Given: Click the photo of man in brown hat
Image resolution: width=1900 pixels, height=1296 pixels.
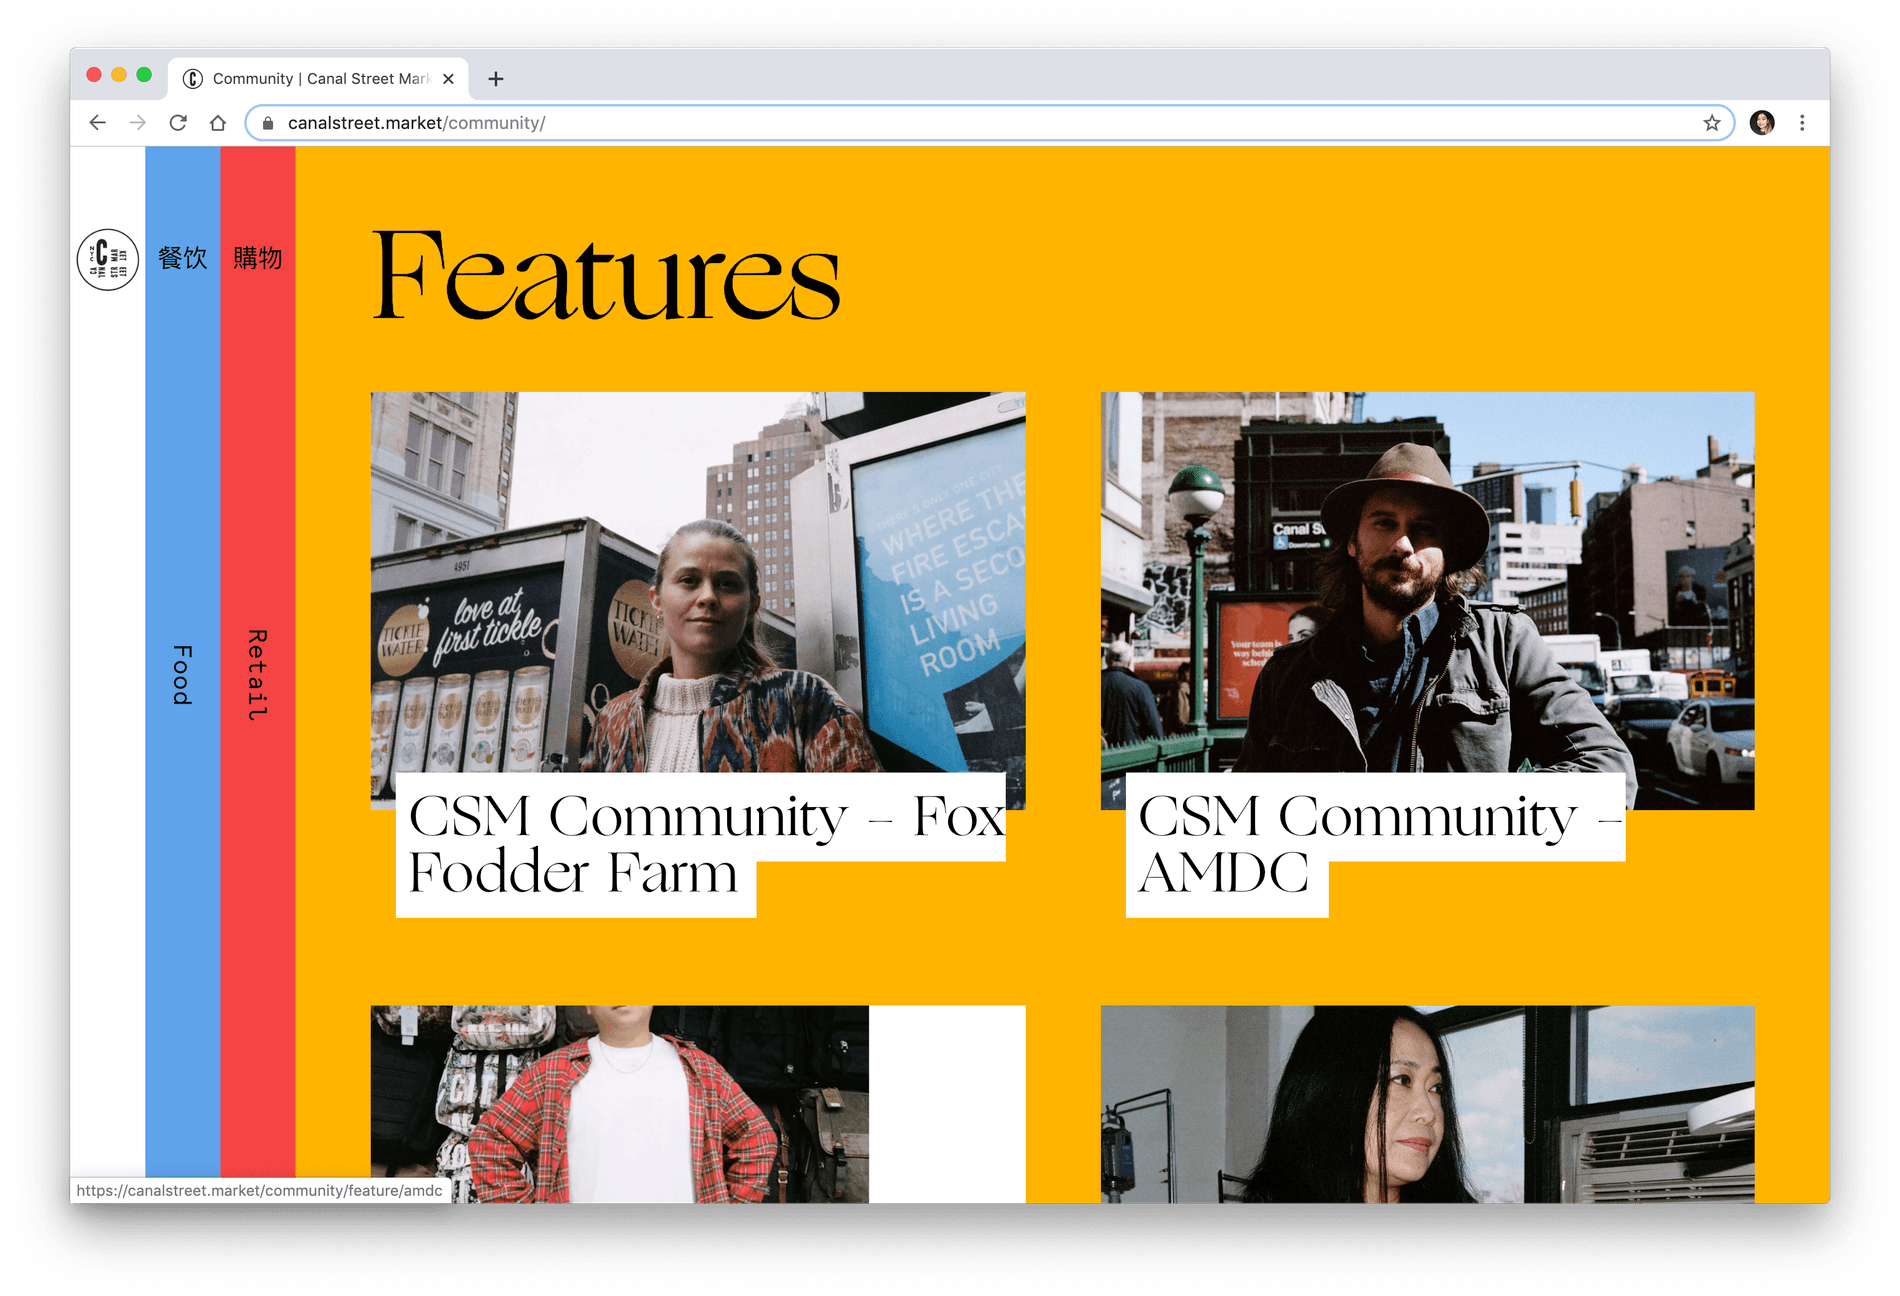Looking at the screenshot, I should coord(1427,580).
